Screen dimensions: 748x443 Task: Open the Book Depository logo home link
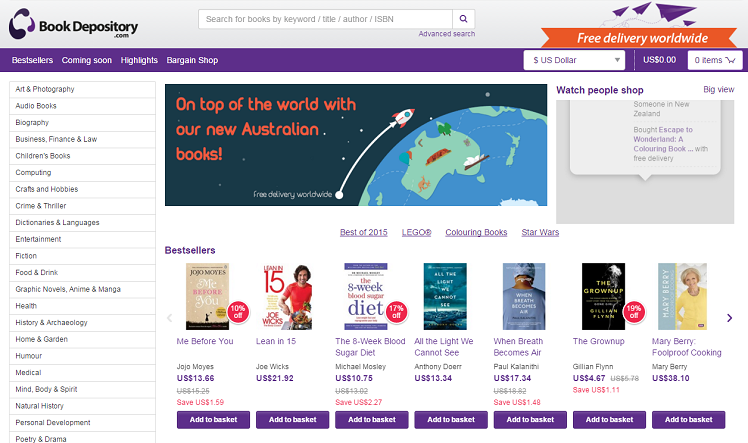point(73,24)
